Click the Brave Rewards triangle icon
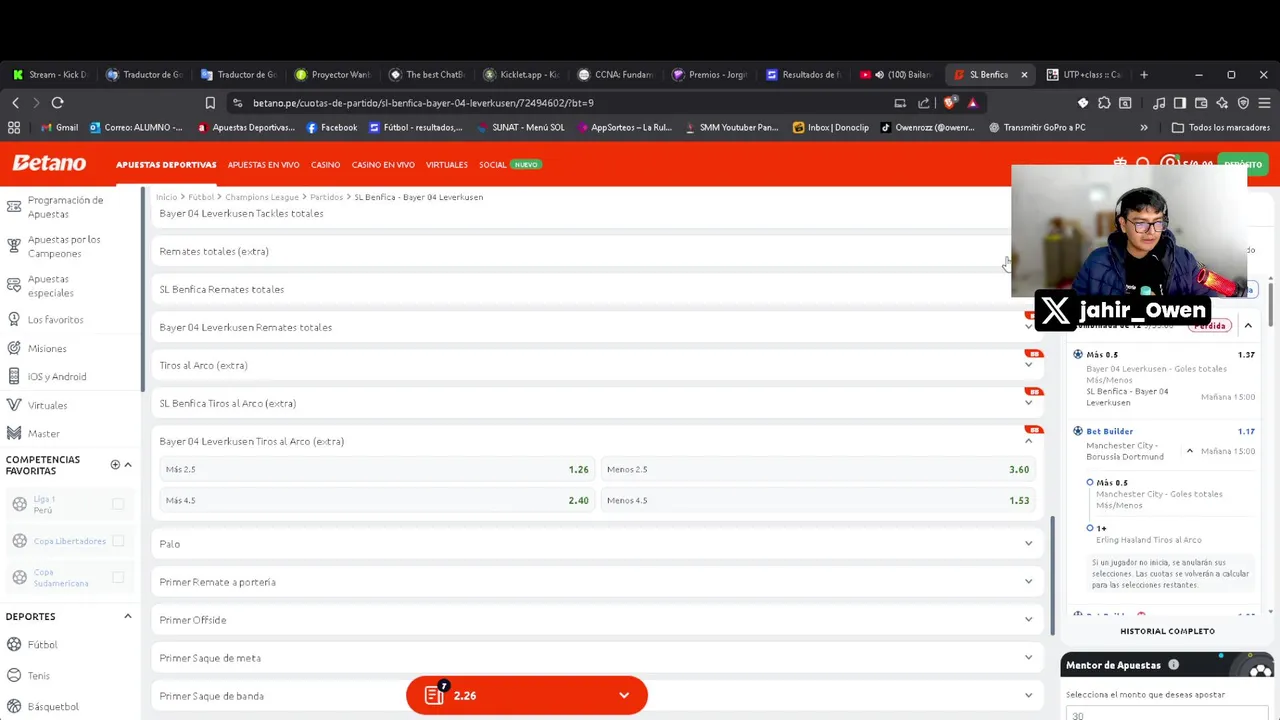 [x=972, y=102]
